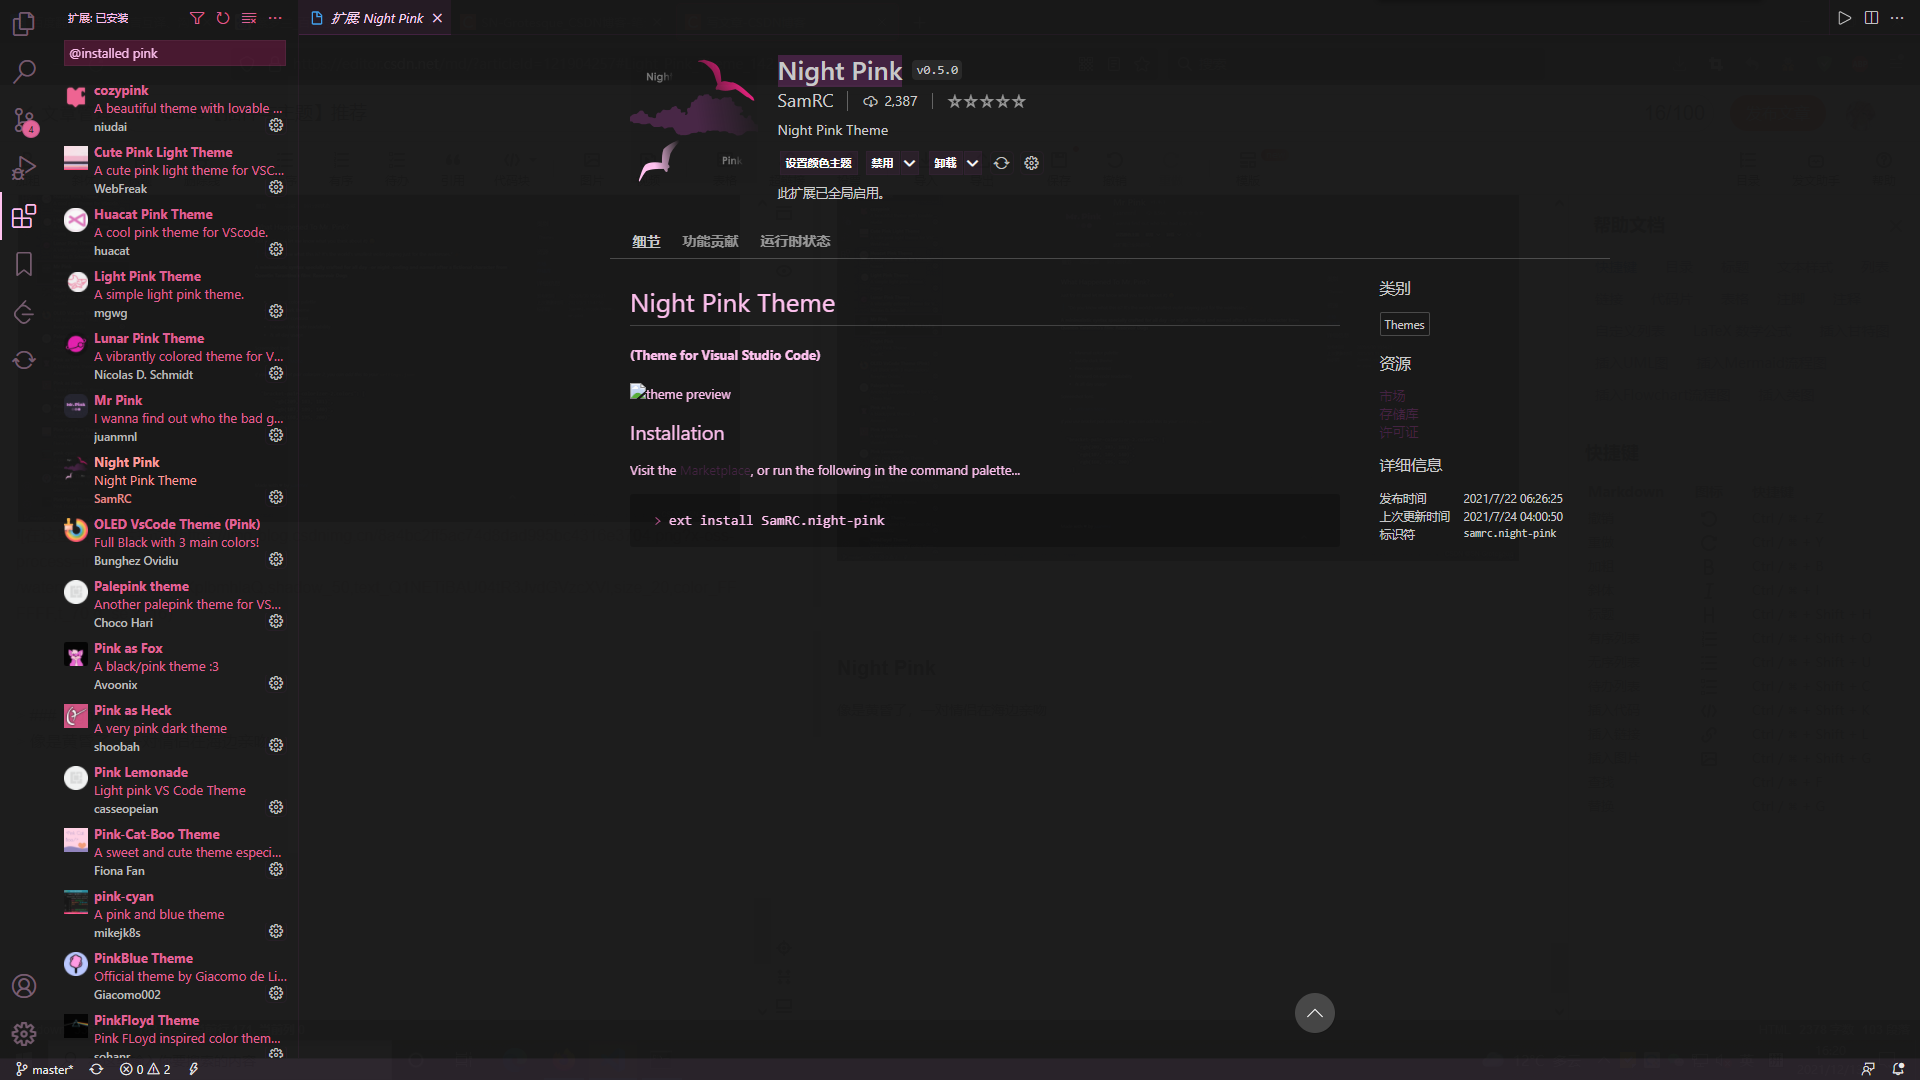Open Source Control view with badge
Viewport: 1920px width, 1080px height.
coord(24,121)
